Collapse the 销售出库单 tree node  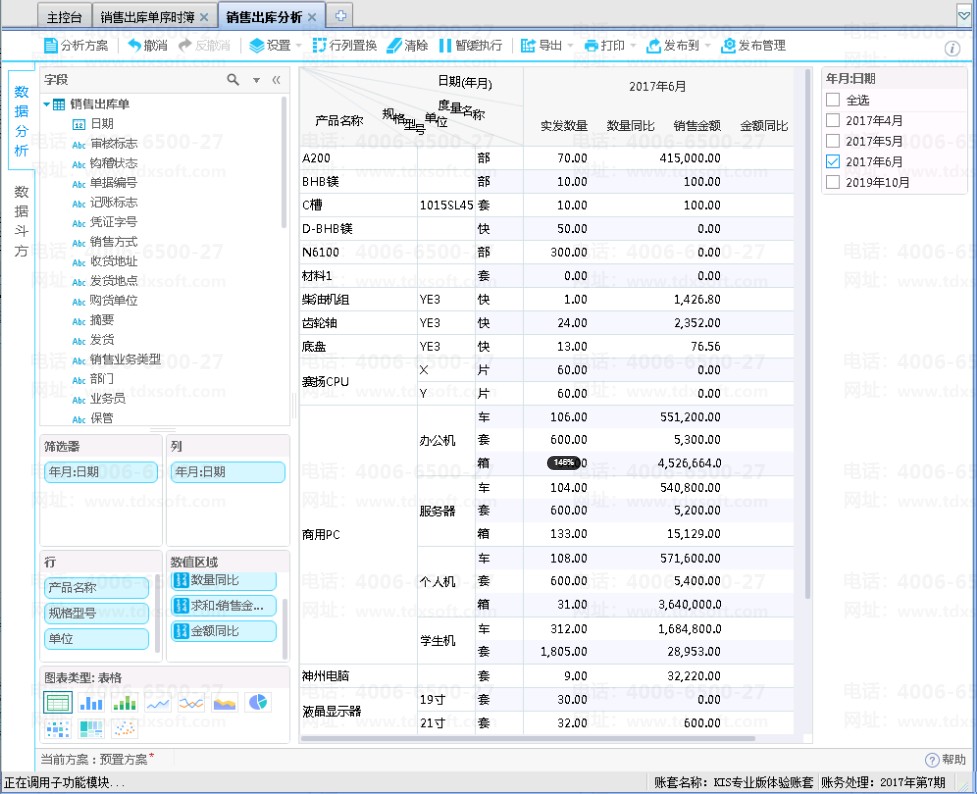47,104
